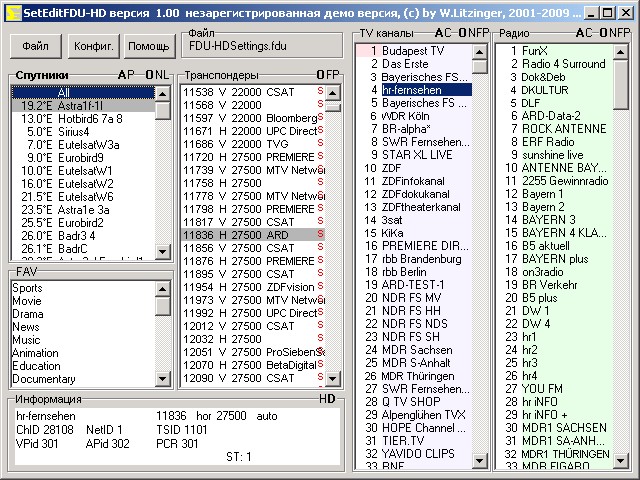Click VPid 301 value in information panel
This screenshot has width=640, height=480.
click(37, 444)
